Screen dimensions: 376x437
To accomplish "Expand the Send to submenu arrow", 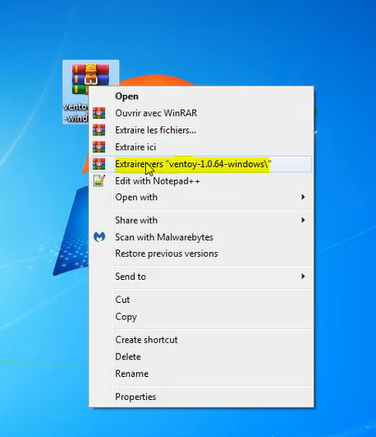I will click(x=303, y=276).
